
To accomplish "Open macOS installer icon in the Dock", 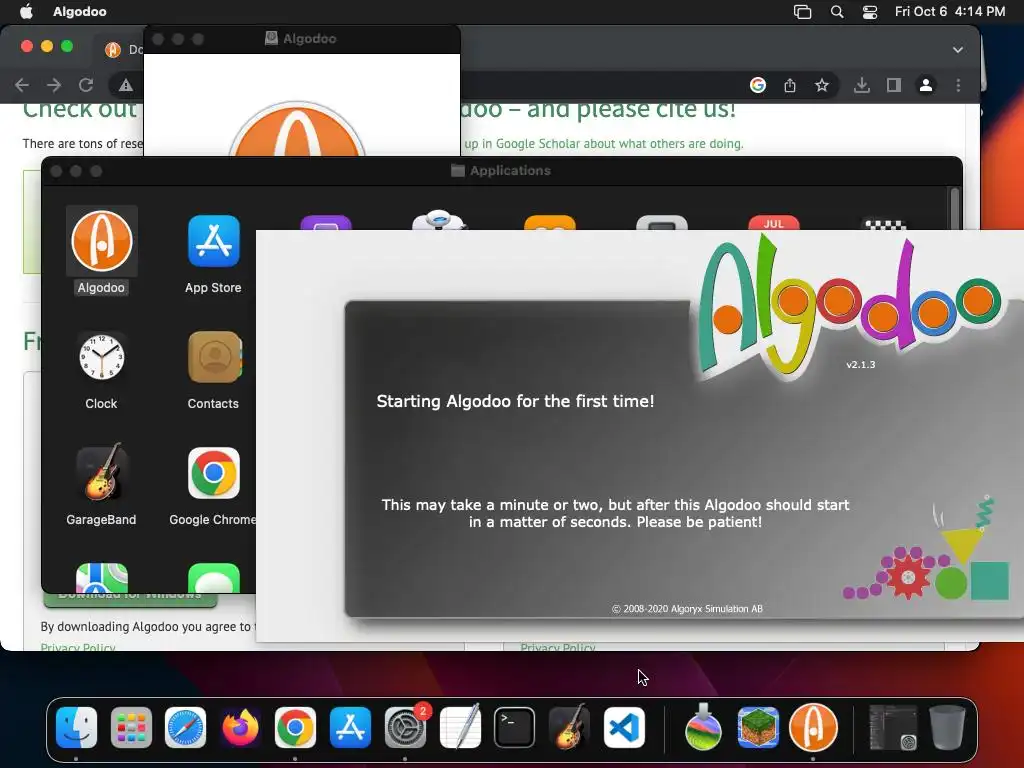I will click(703, 728).
